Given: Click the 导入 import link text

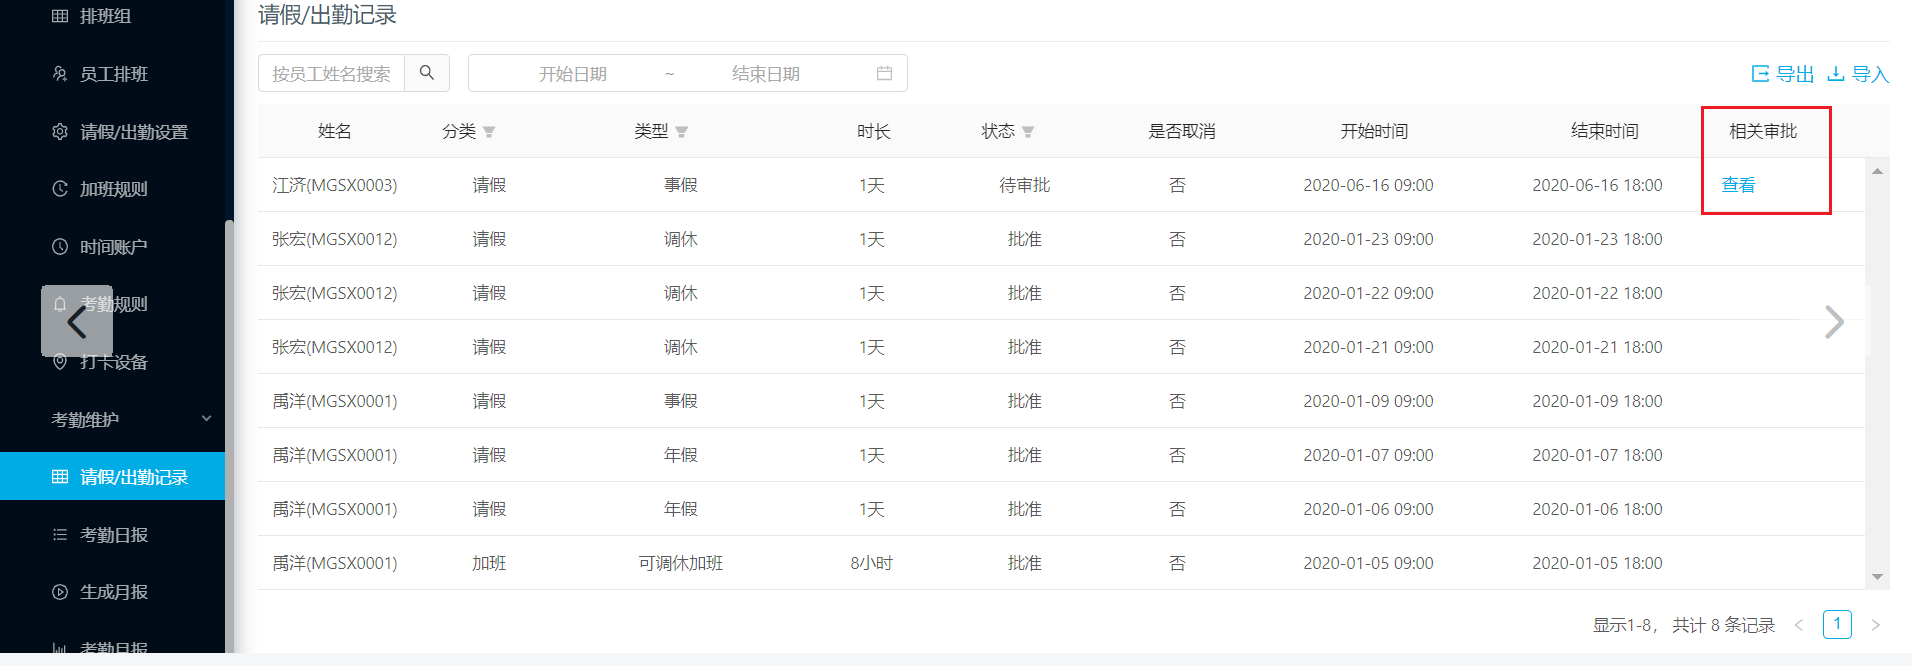Looking at the screenshot, I should (1870, 74).
